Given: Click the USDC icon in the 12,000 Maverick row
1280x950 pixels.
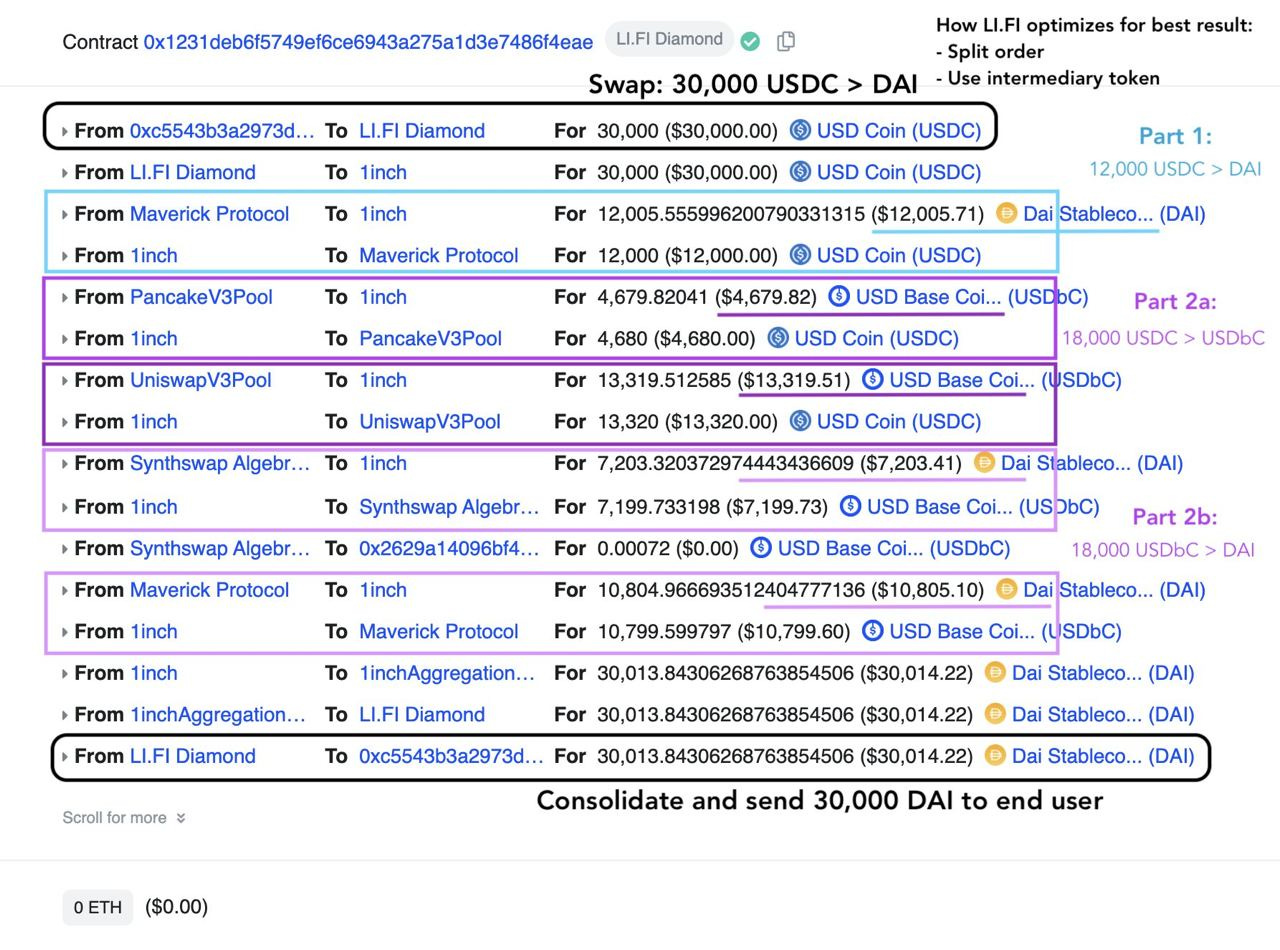Looking at the screenshot, I should [x=800, y=255].
